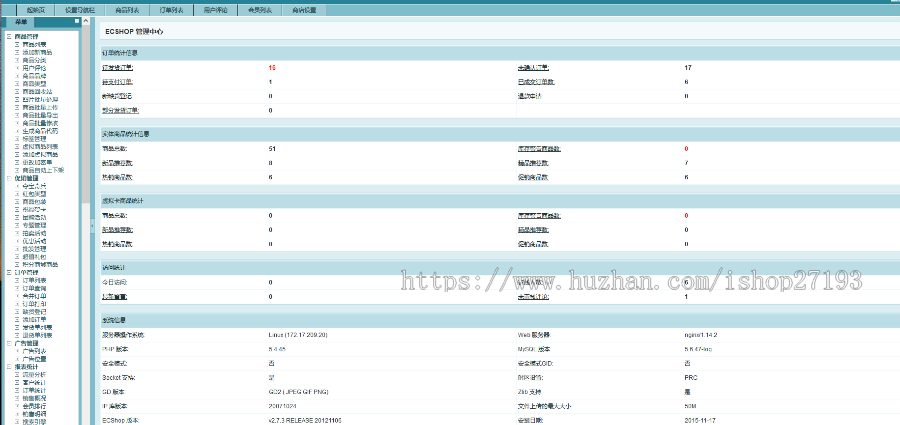Image resolution: width=900 pixels, height=425 pixels.
Task: Open 订单查询 in the sidebar
Action: coord(34,288)
